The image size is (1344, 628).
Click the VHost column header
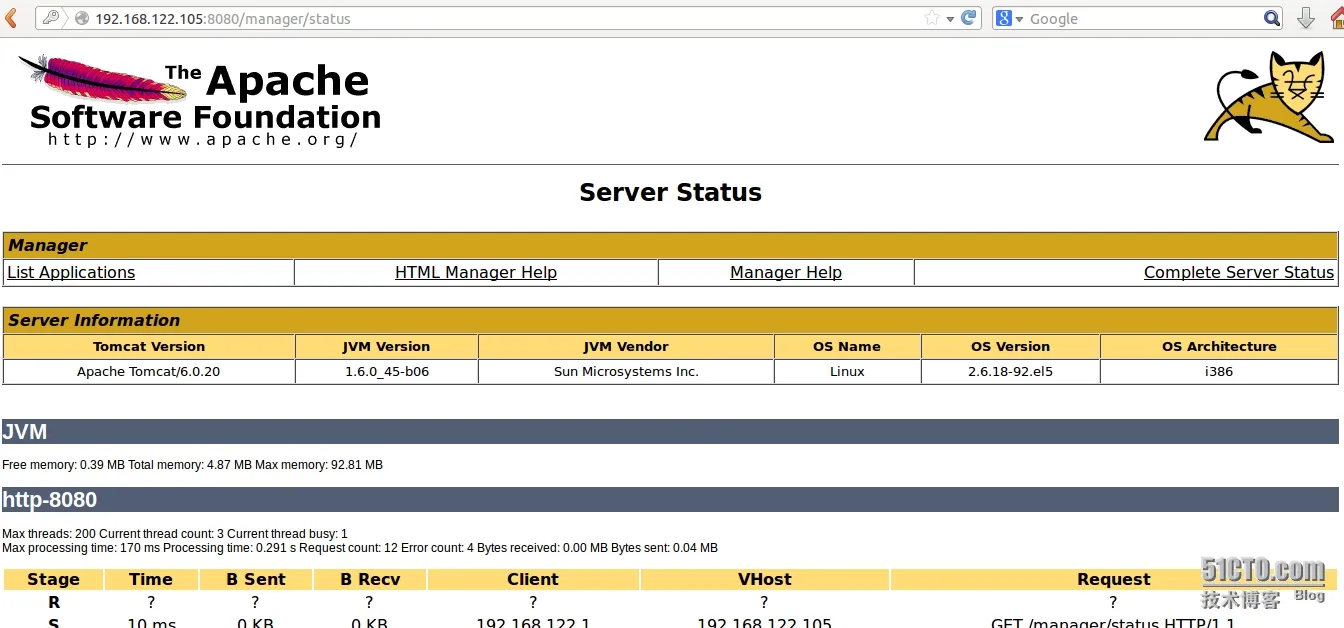tap(764, 579)
